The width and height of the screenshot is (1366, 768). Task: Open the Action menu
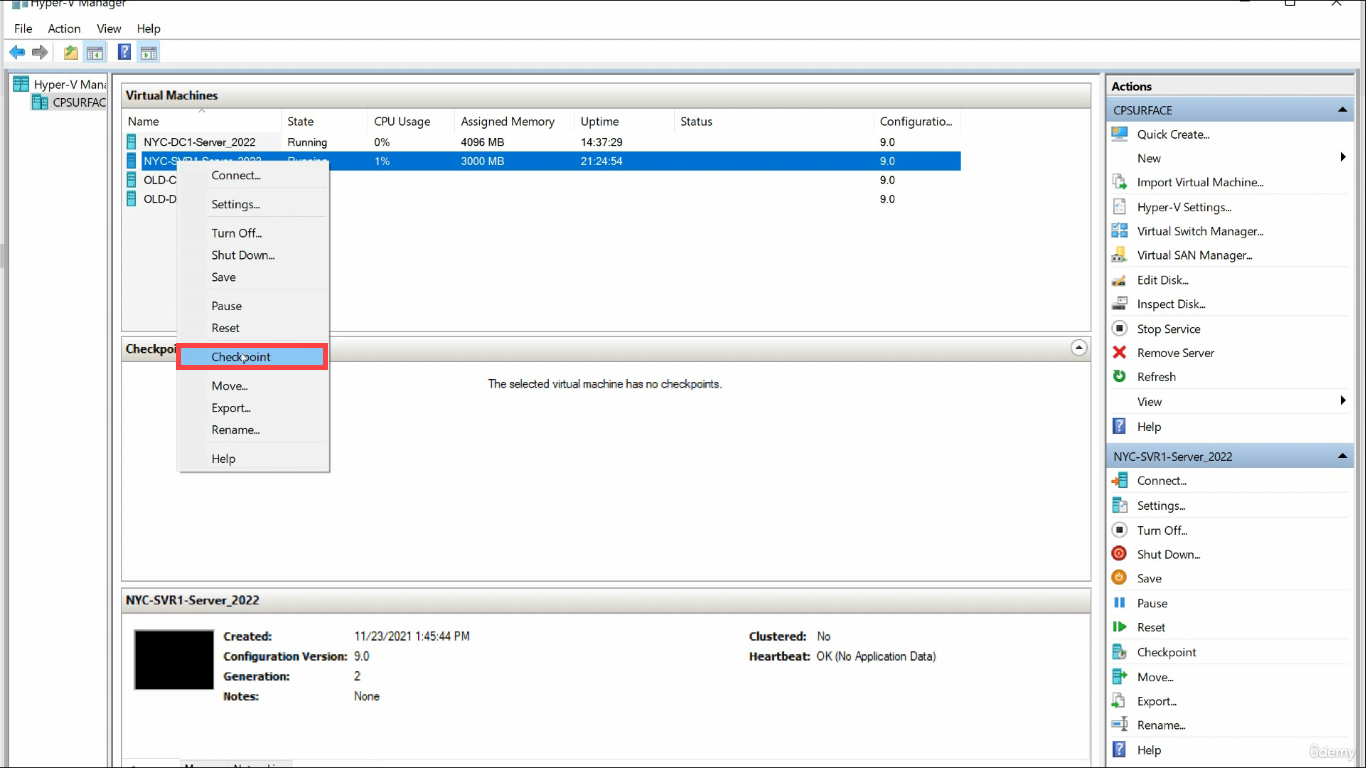click(64, 29)
